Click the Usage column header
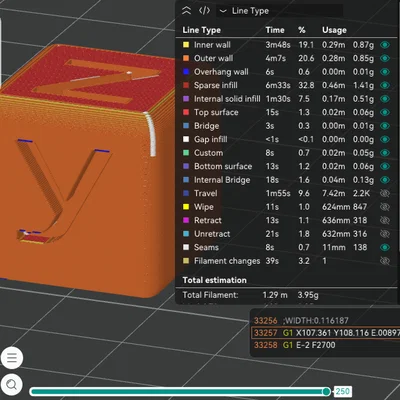This screenshot has width=400, height=400. [334, 30]
